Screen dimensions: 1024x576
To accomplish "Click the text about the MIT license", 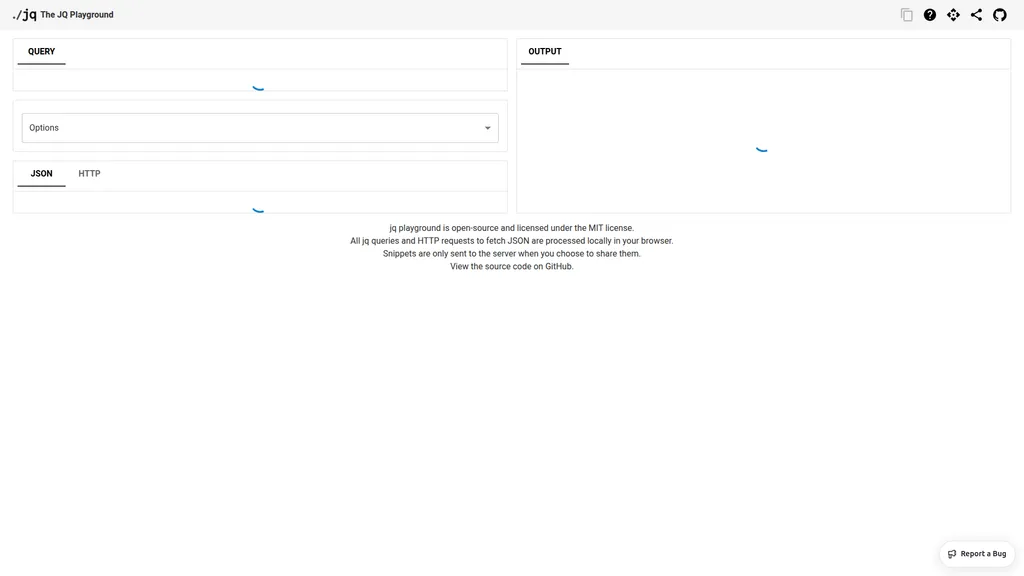I will tap(511, 228).
